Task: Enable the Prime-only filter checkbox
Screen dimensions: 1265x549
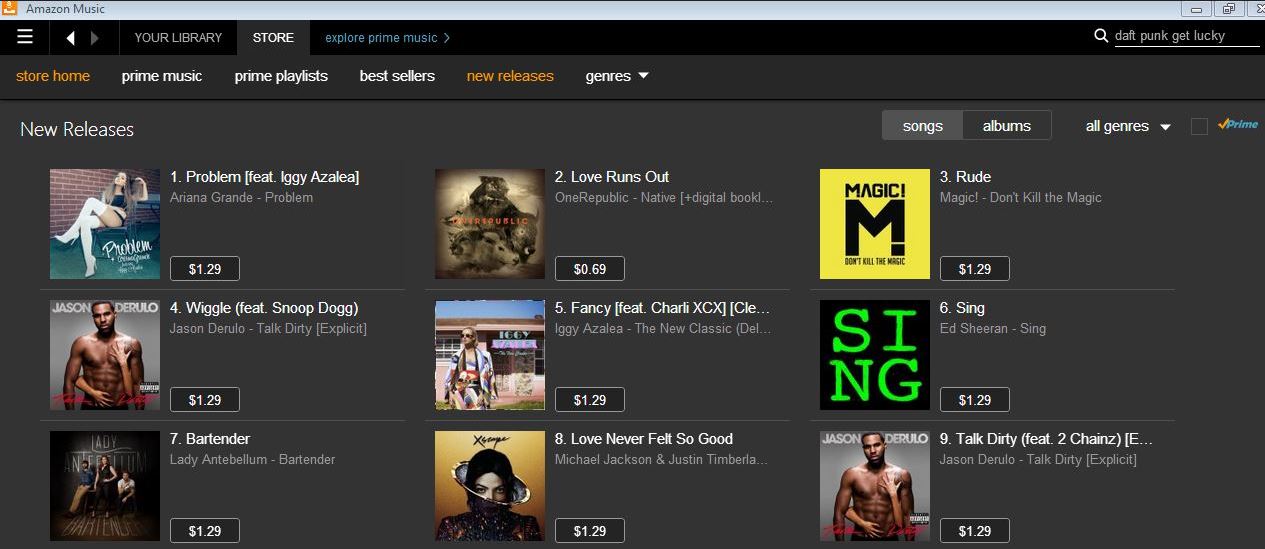Action: (x=1199, y=126)
